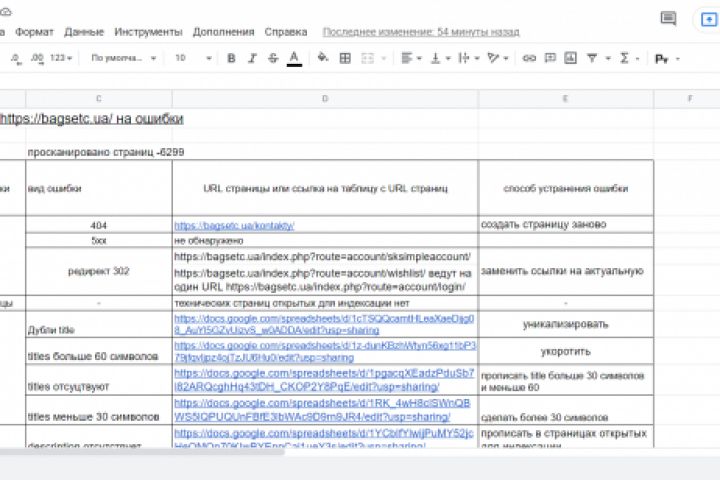Select column D header
This screenshot has height=480, width=720.
coord(325,99)
